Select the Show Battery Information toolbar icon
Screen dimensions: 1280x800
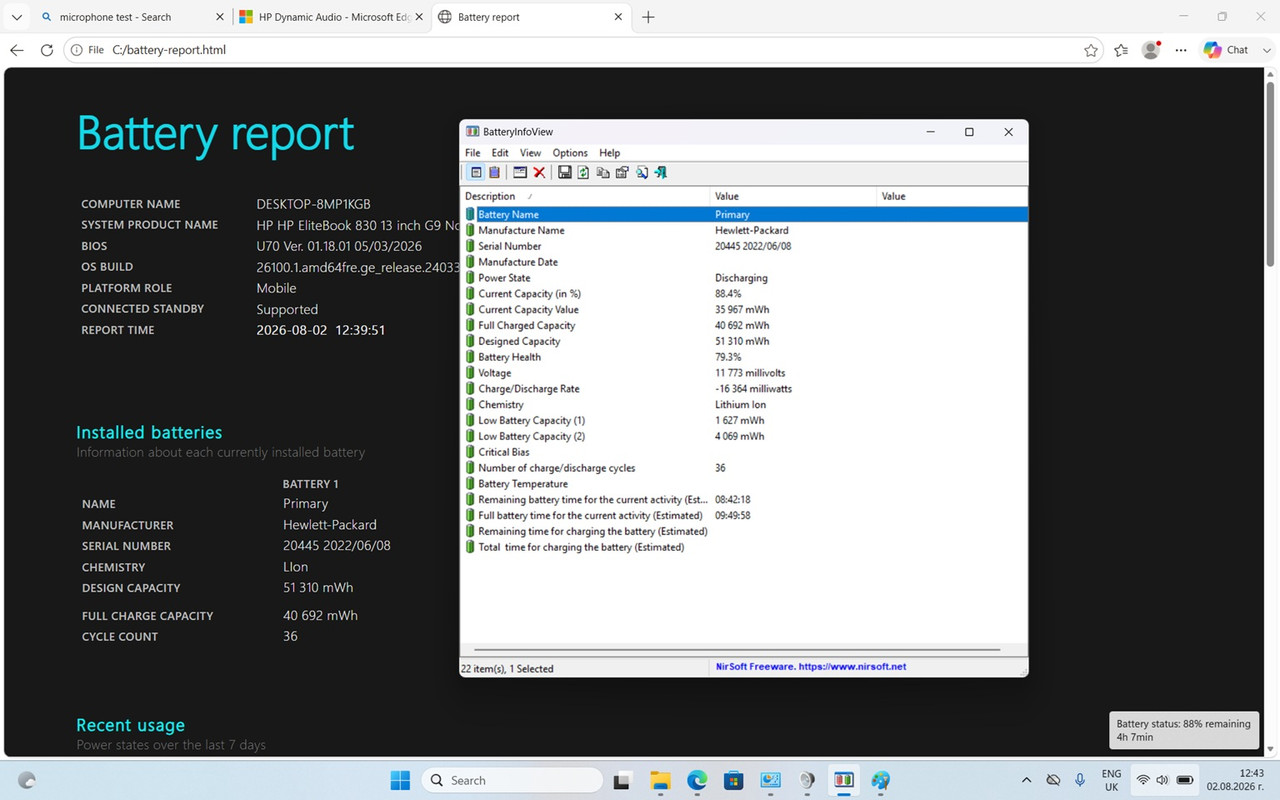click(477, 173)
